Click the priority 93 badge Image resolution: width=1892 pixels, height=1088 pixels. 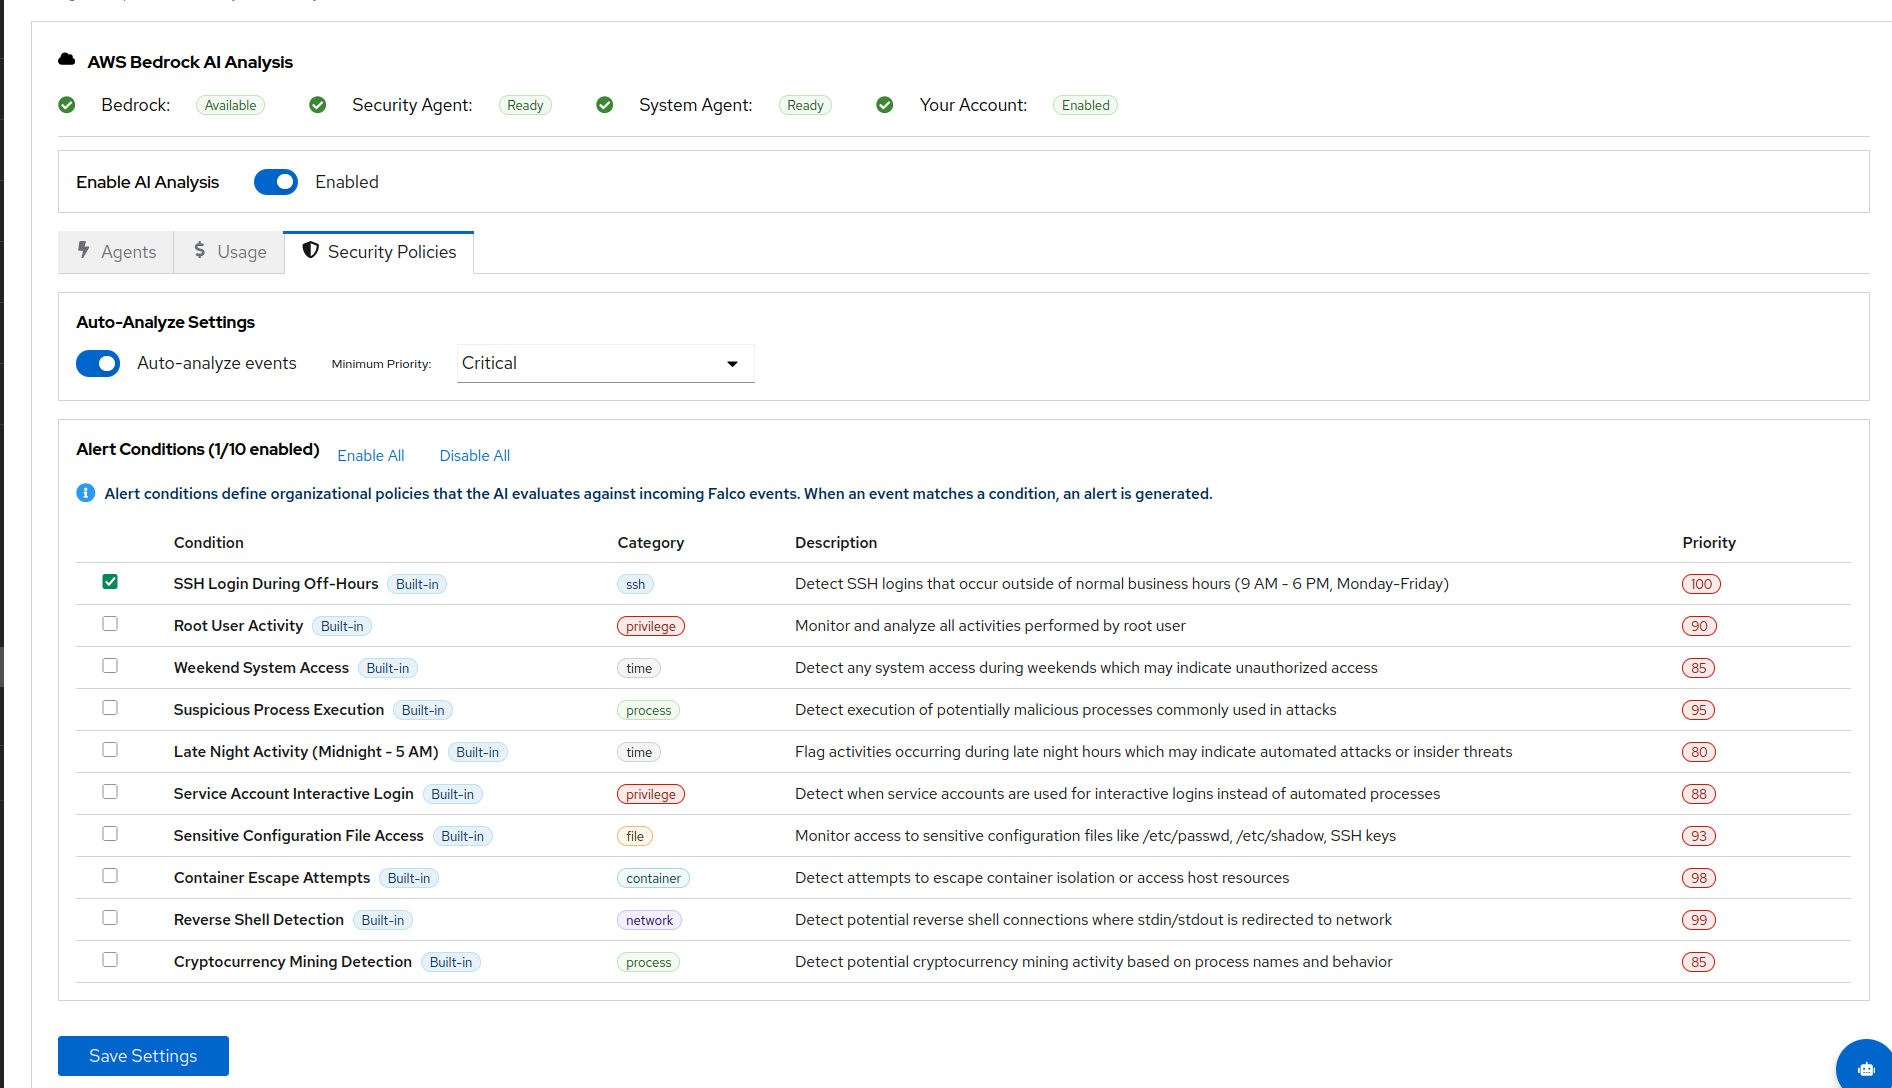pos(1699,836)
